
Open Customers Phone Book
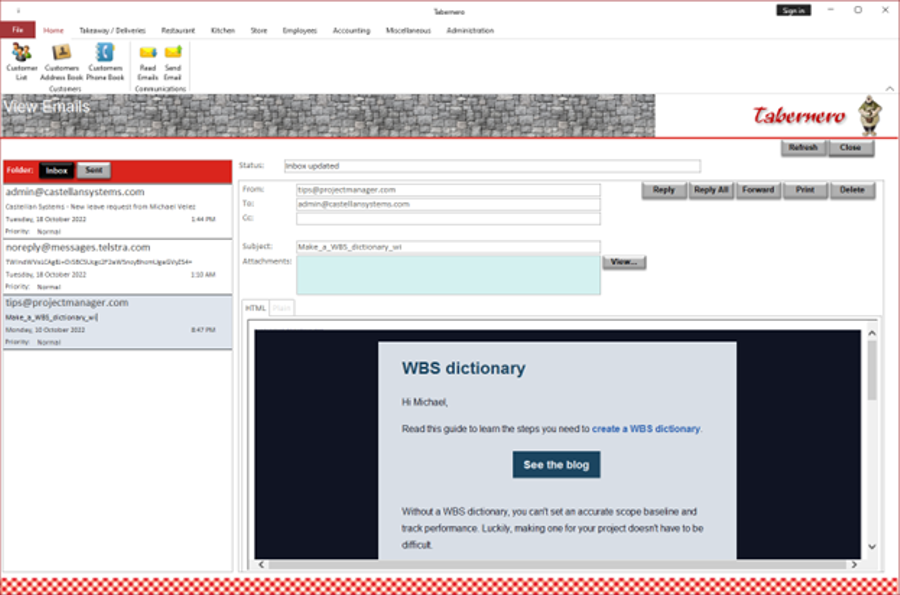pos(105,62)
